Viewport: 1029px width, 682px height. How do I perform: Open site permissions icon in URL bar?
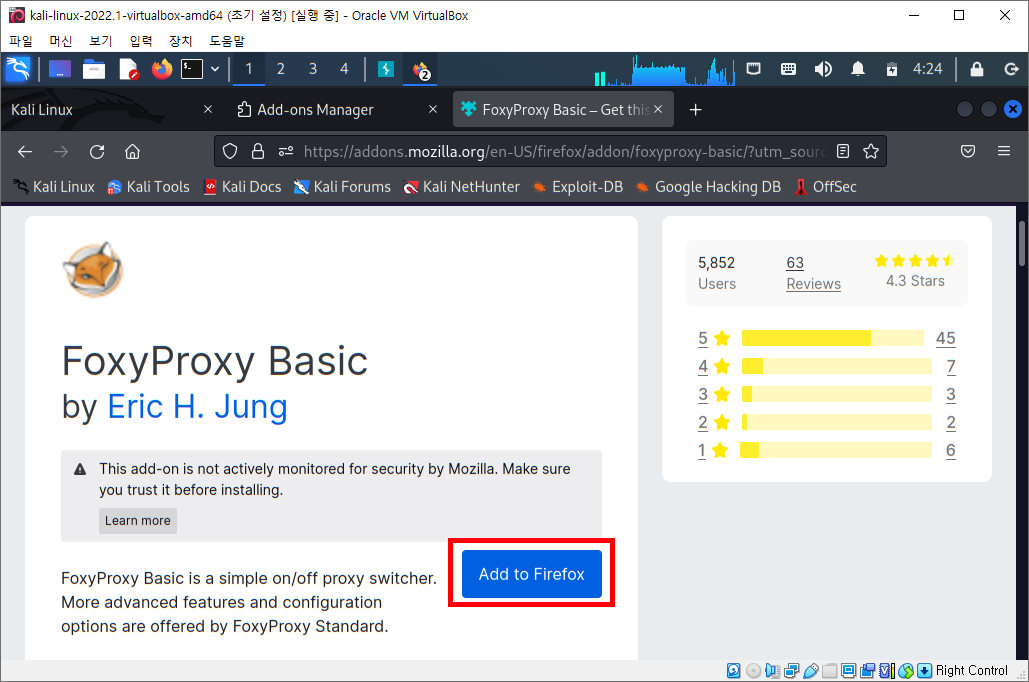click(285, 152)
